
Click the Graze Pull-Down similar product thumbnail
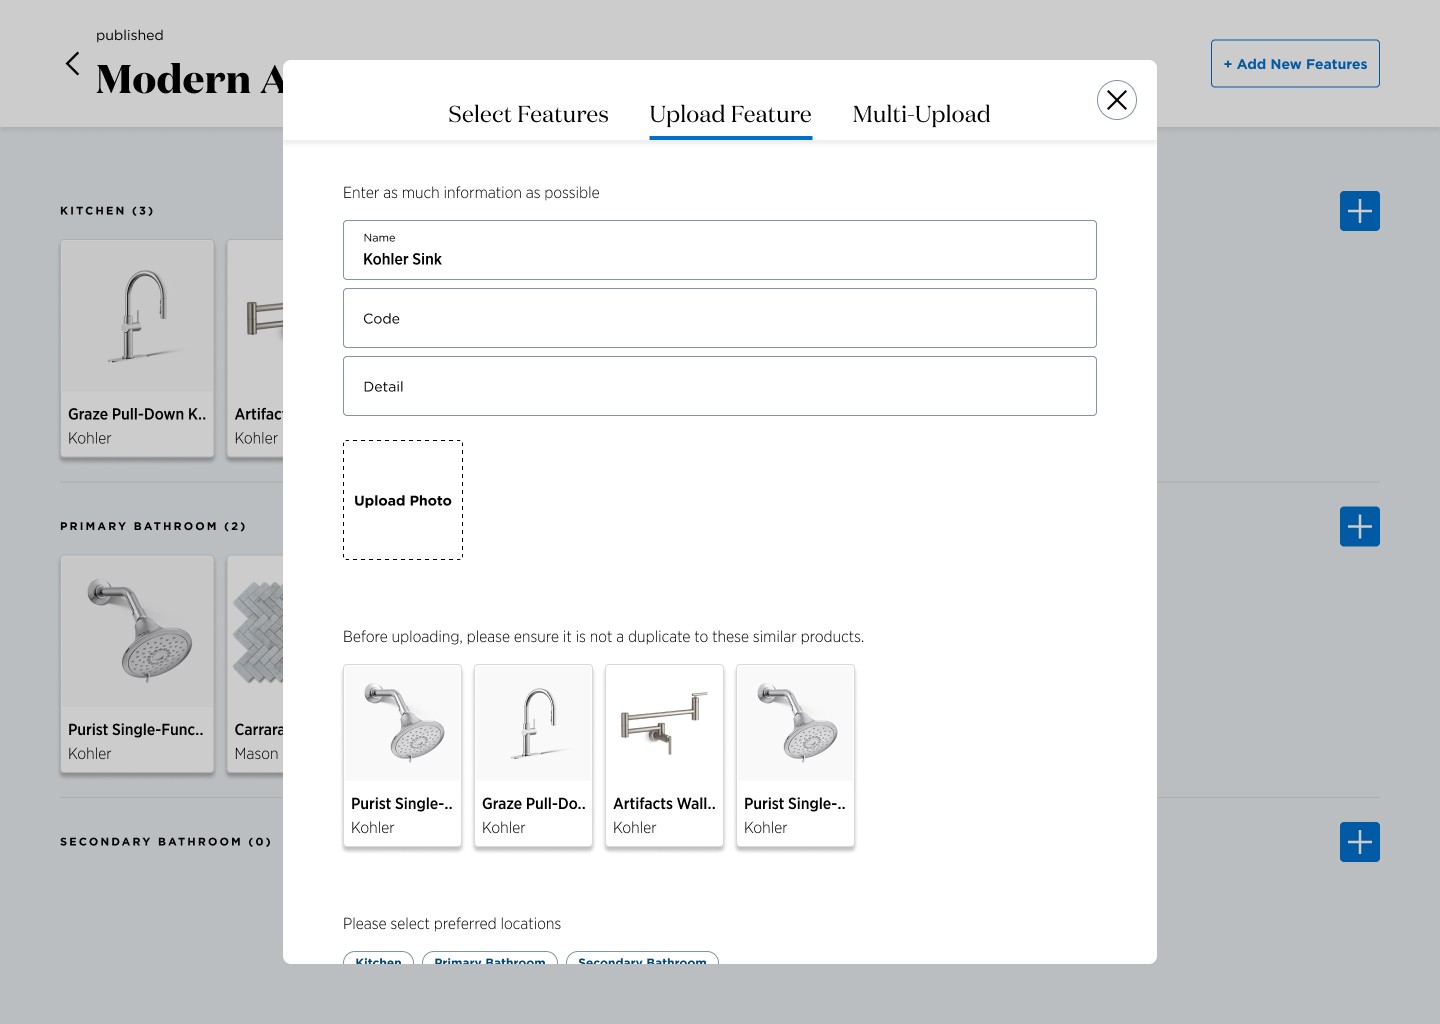[x=533, y=755]
